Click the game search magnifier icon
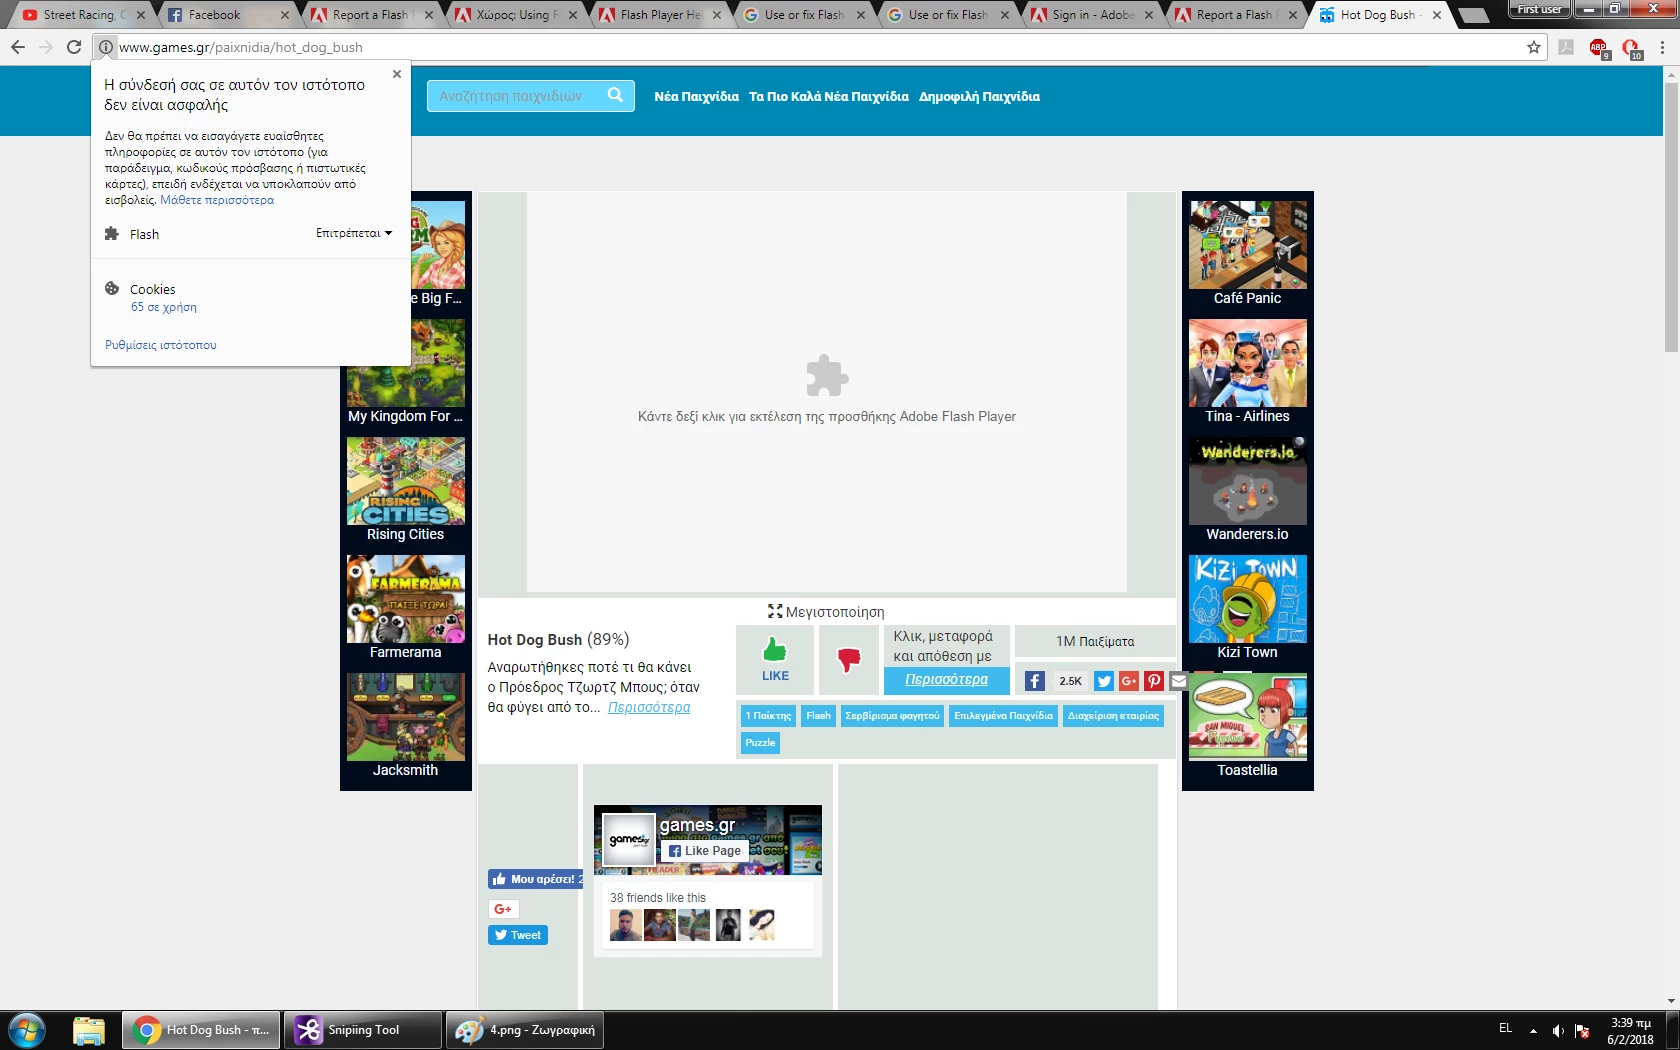Screen dimensions: 1680x1050 click(x=615, y=95)
